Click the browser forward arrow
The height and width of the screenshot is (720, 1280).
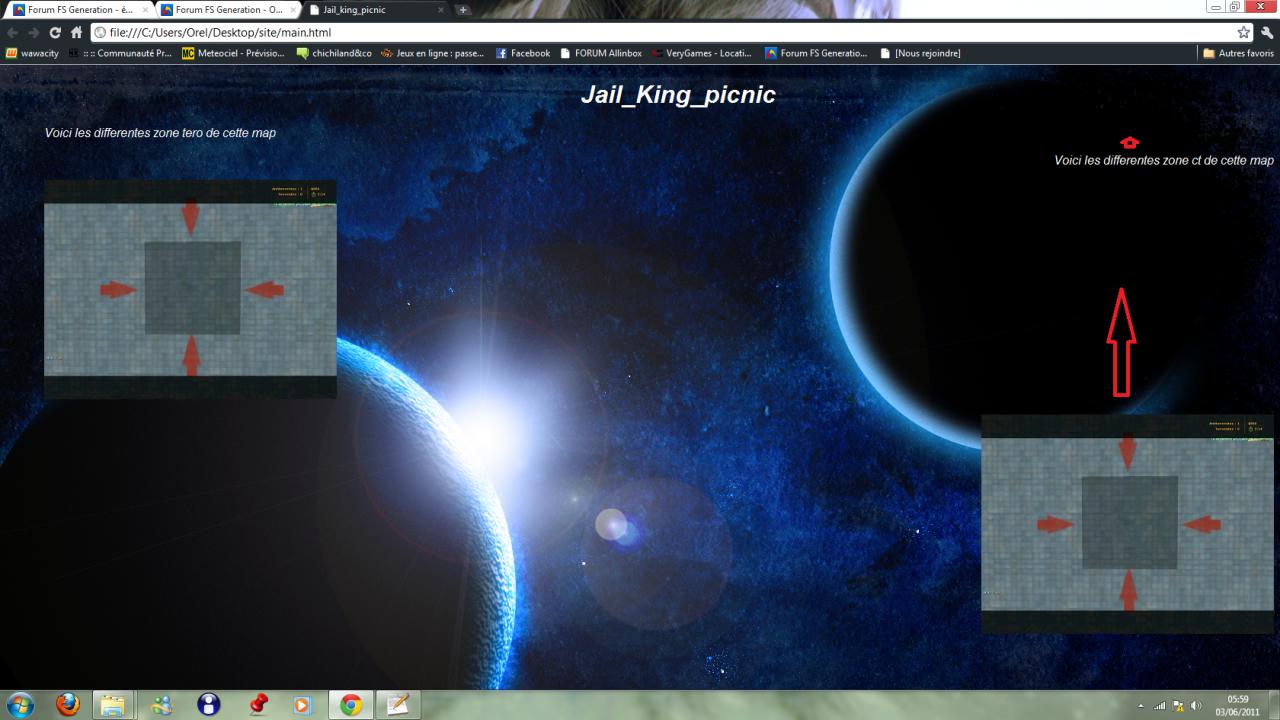[33, 33]
